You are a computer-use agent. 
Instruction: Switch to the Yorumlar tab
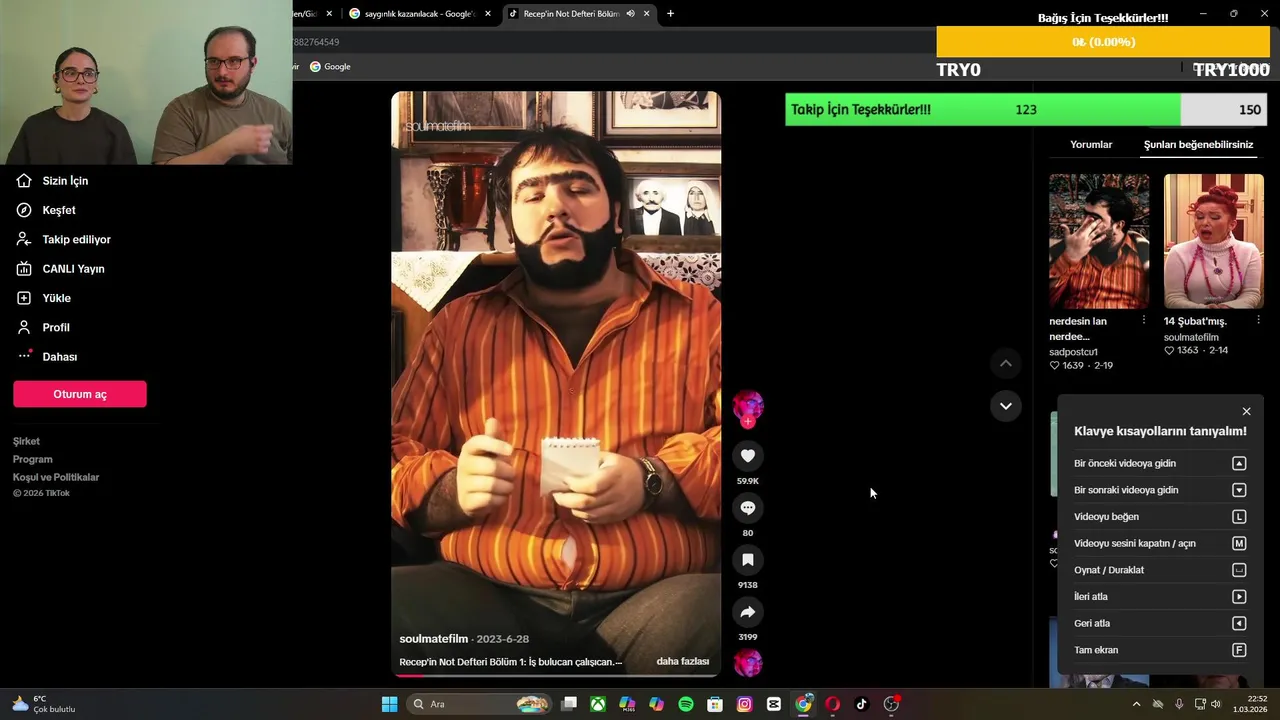[x=1091, y=144]
